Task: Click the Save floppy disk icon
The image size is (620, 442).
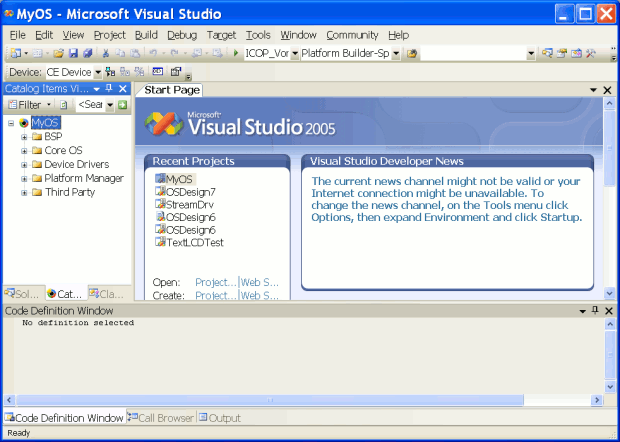Action: 73,53
